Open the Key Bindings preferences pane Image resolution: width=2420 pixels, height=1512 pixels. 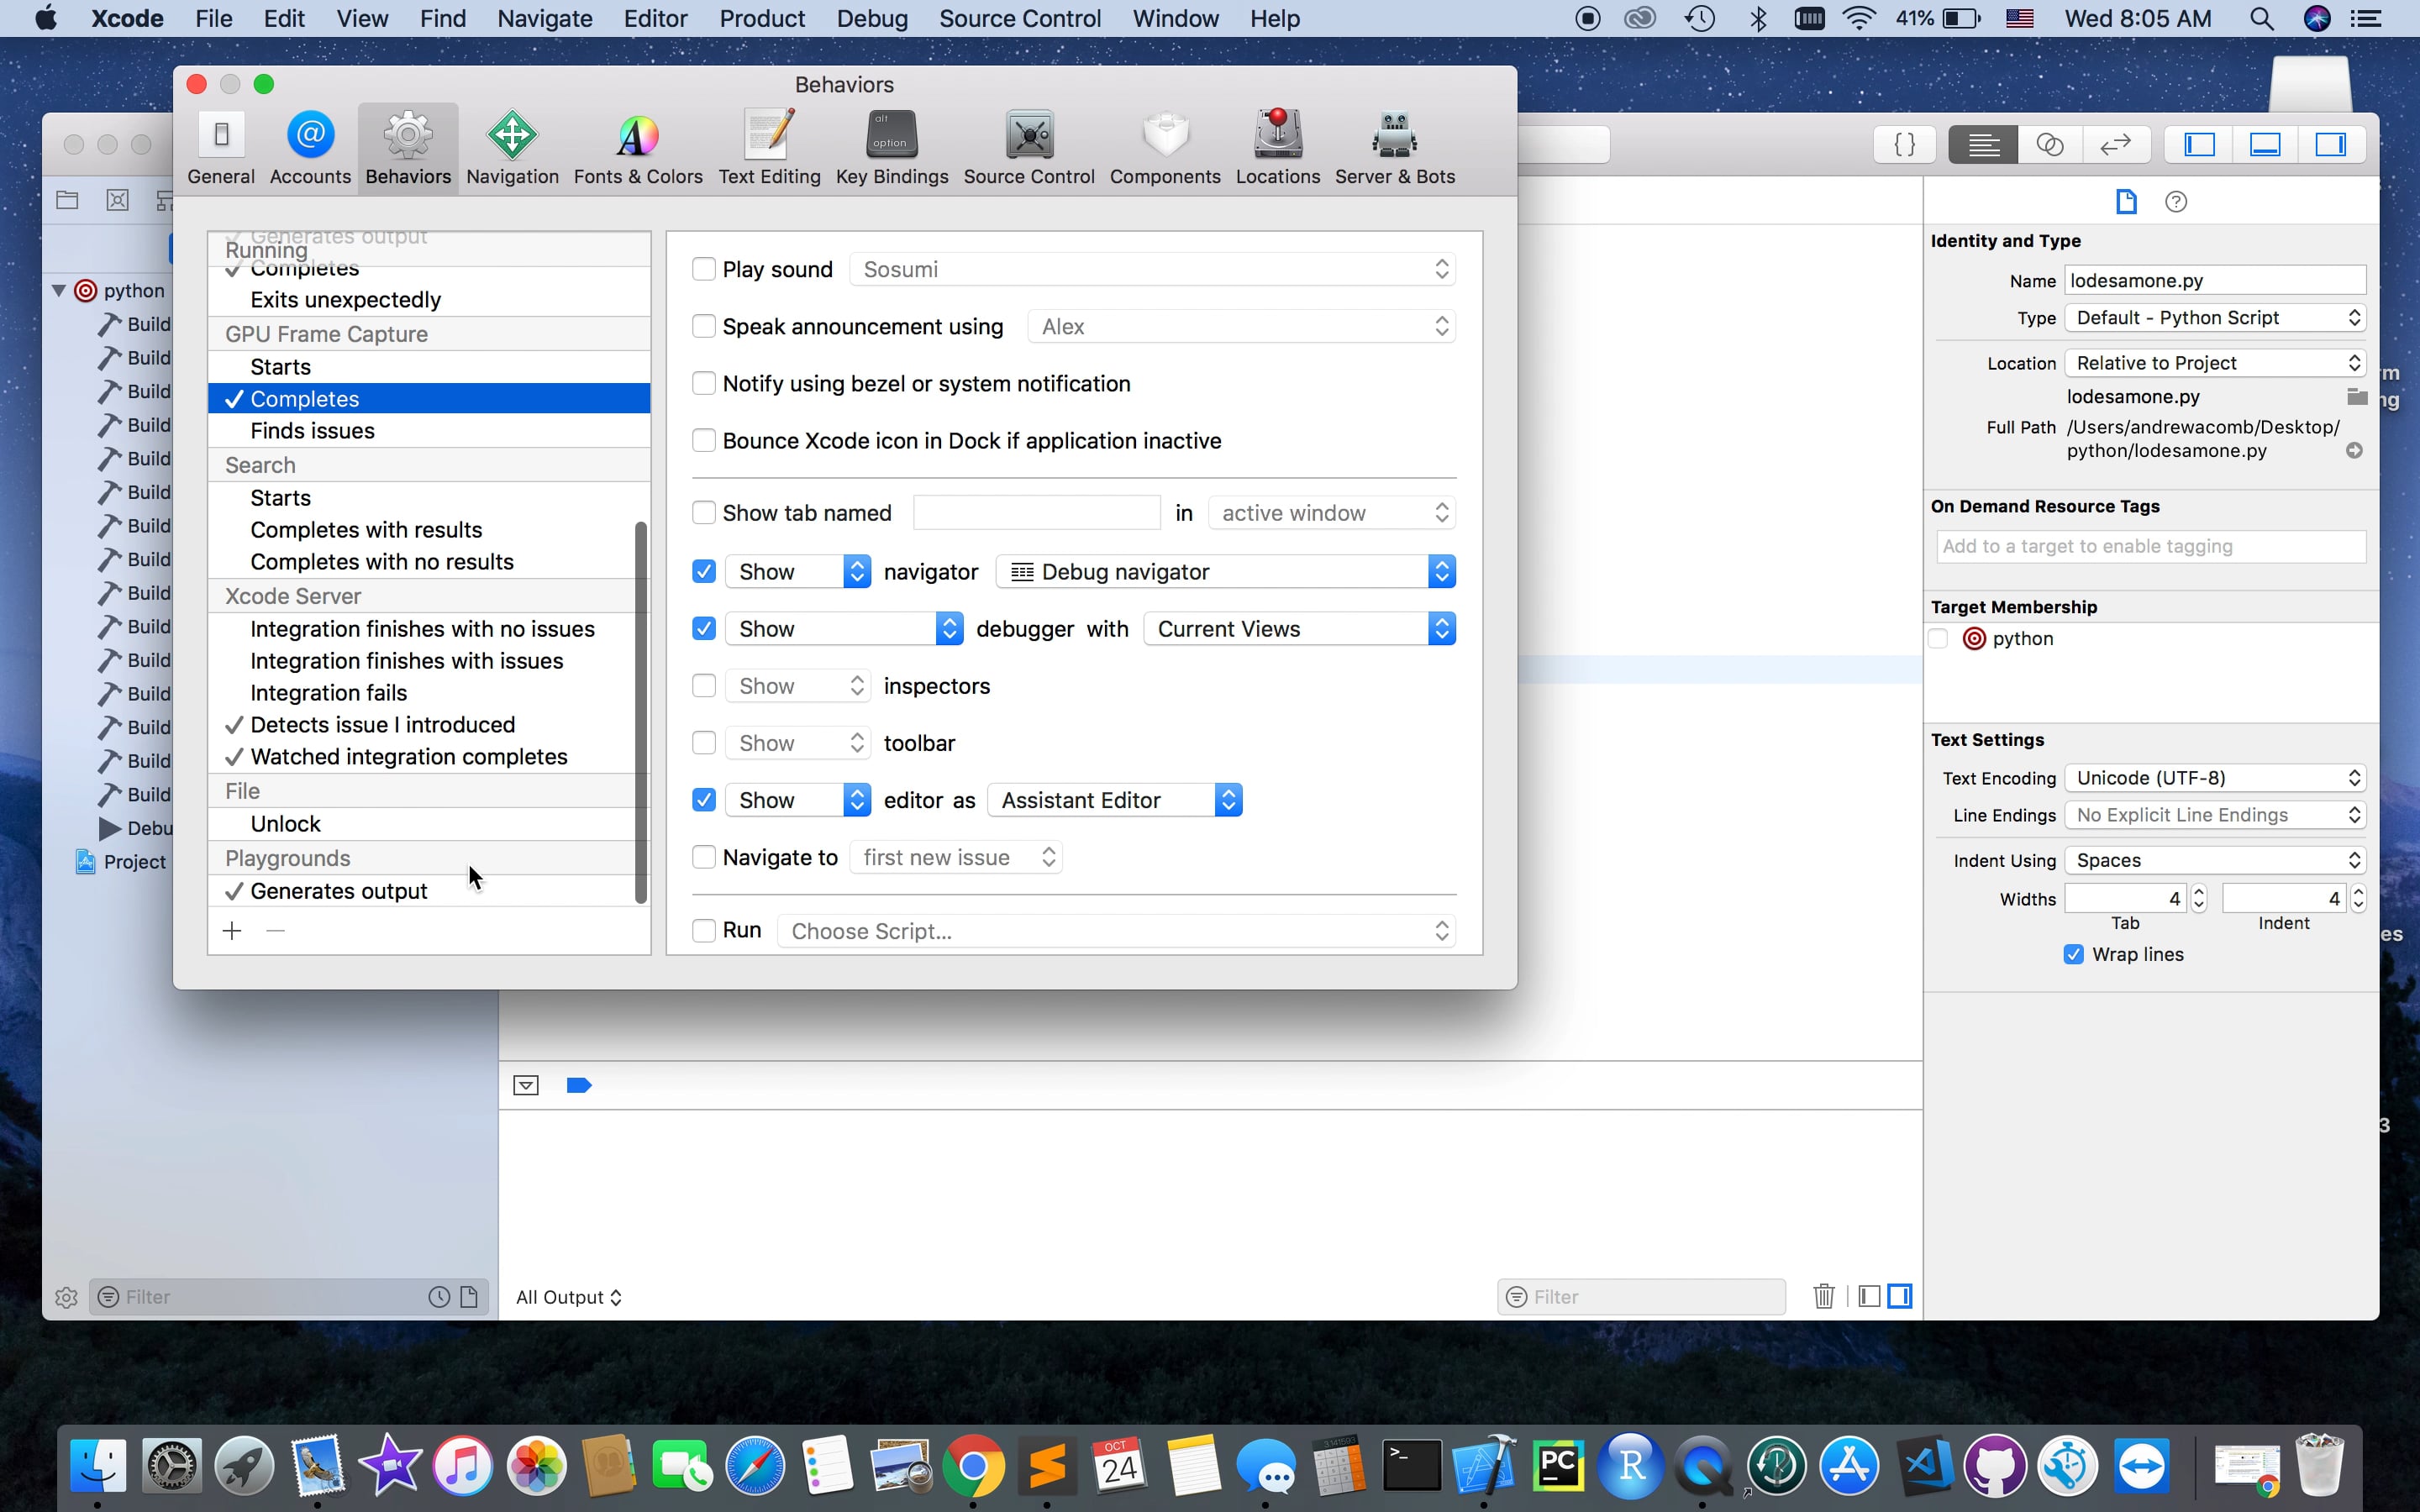[x=891, y=148]
